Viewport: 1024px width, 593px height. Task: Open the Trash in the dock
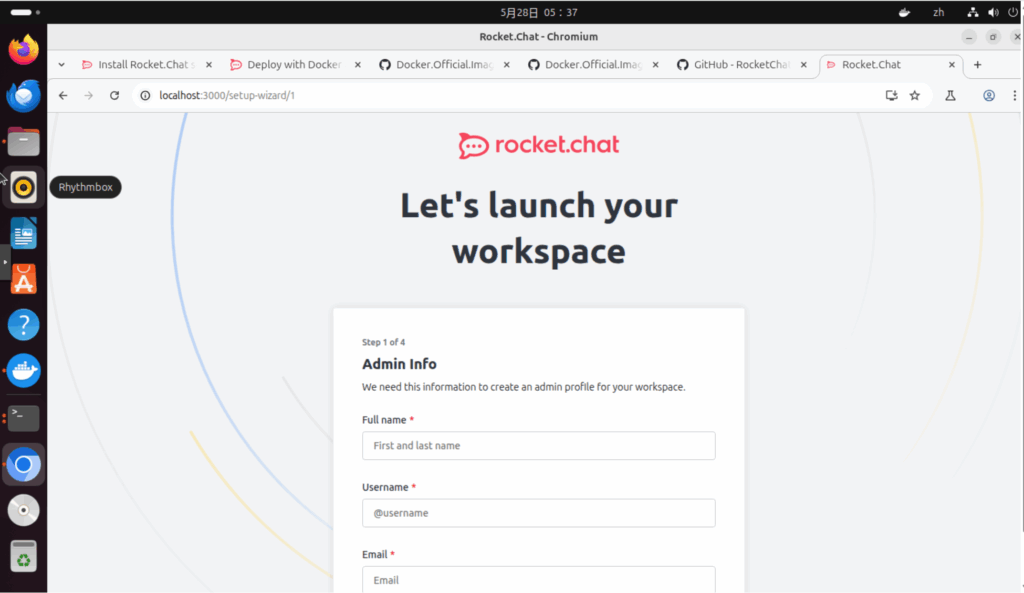[24, 556]
